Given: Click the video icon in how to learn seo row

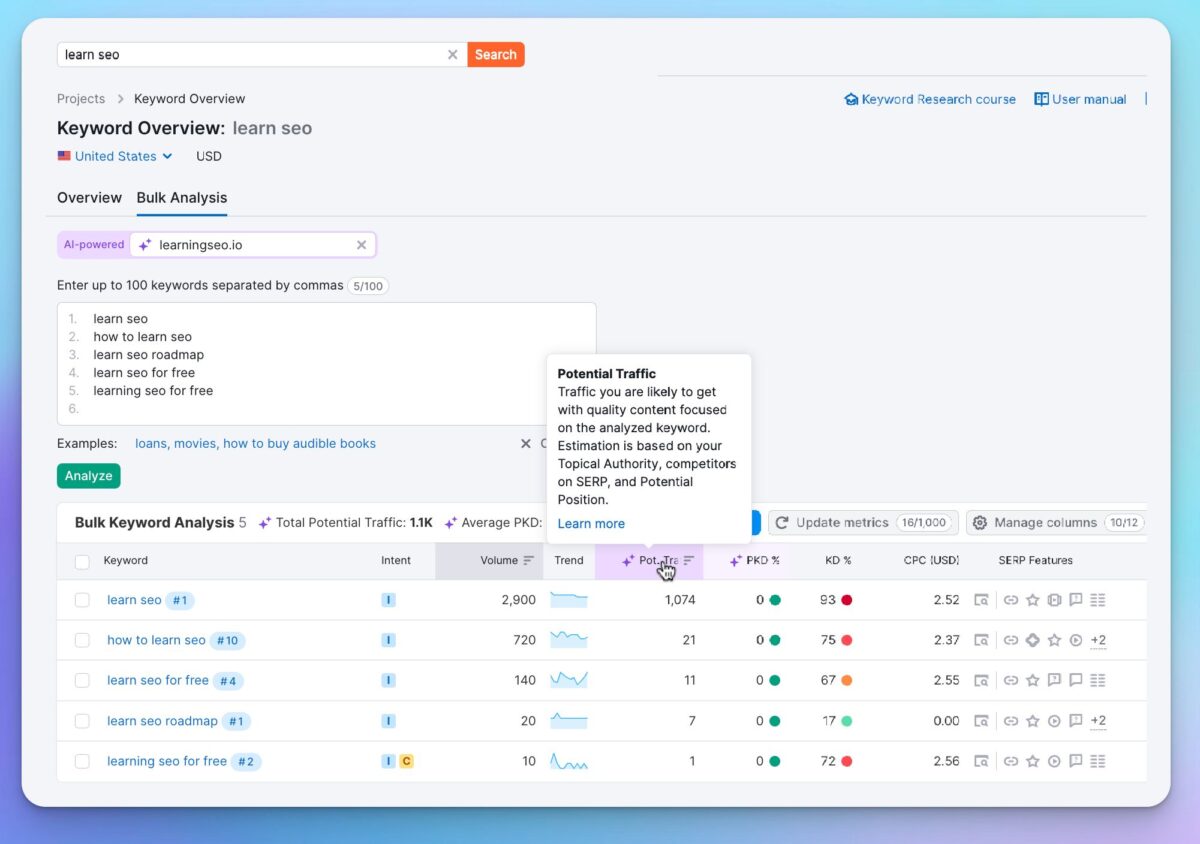Looking at the screenshot, I should [1076, 640].
